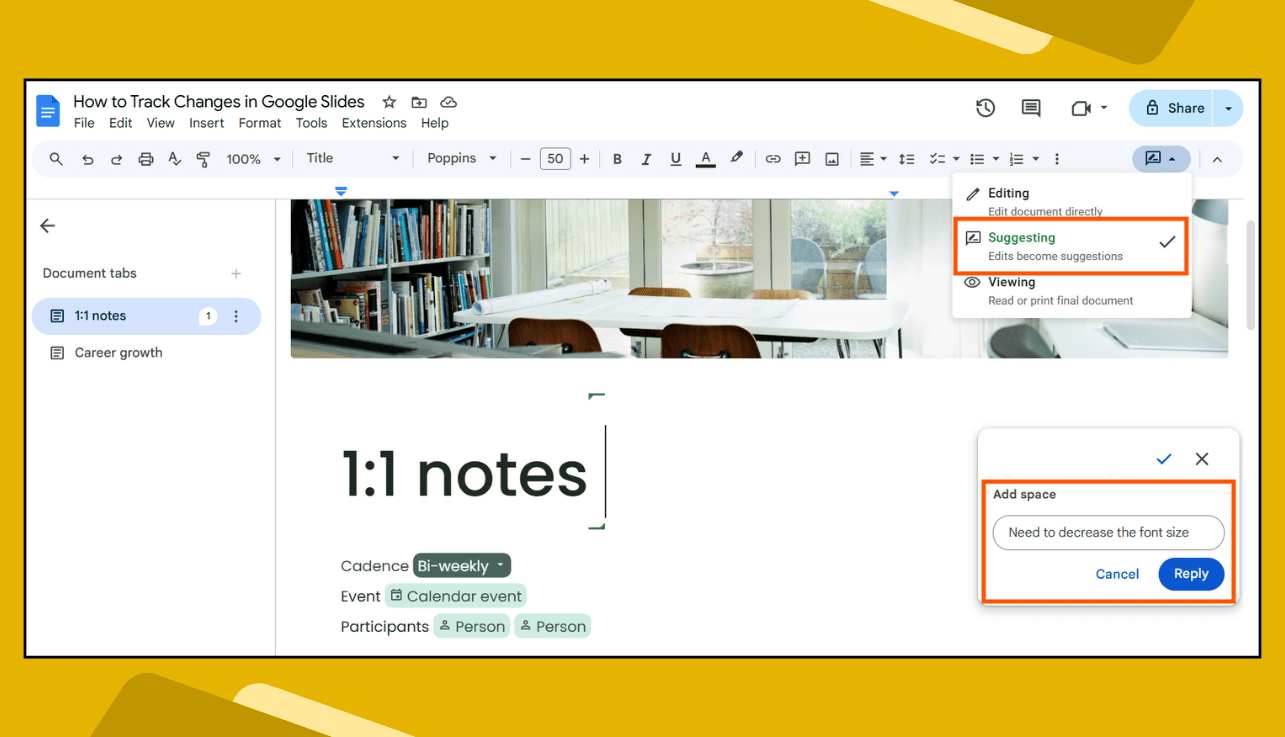The image size is (1285, 737).
Task: Select the highlight color tool
Action: click(x=737, y=158)
